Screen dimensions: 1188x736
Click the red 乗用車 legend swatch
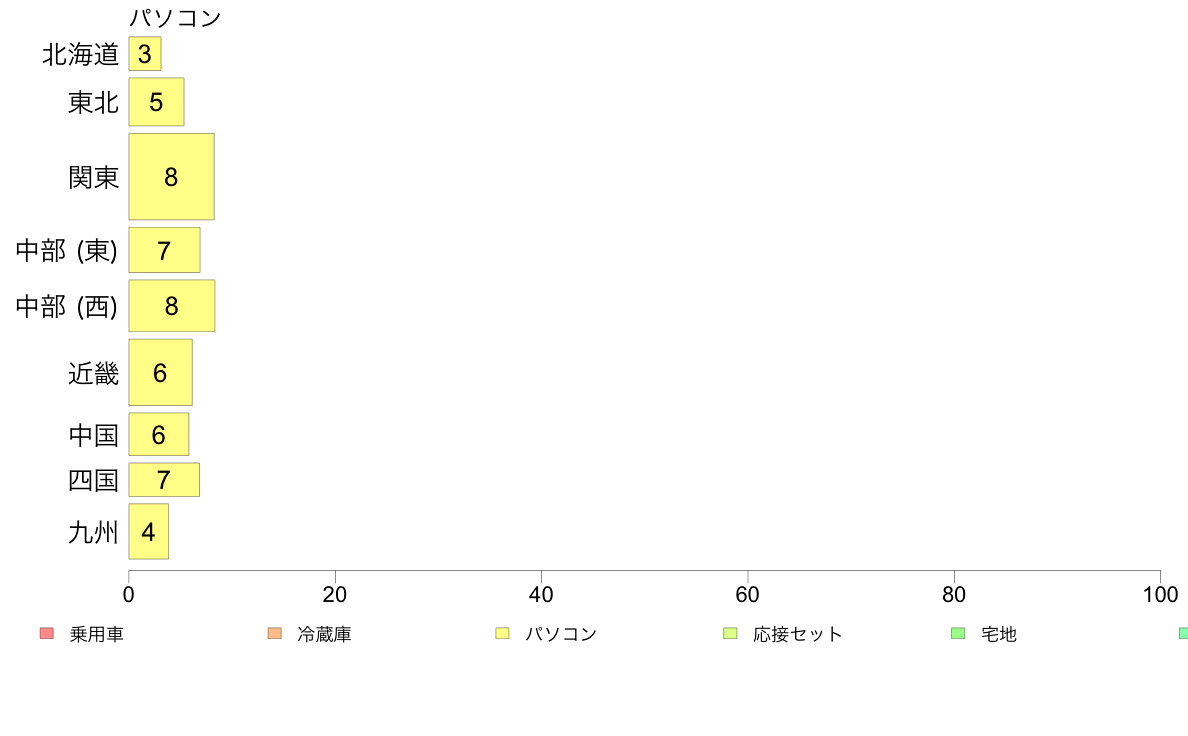click(47, 634)
